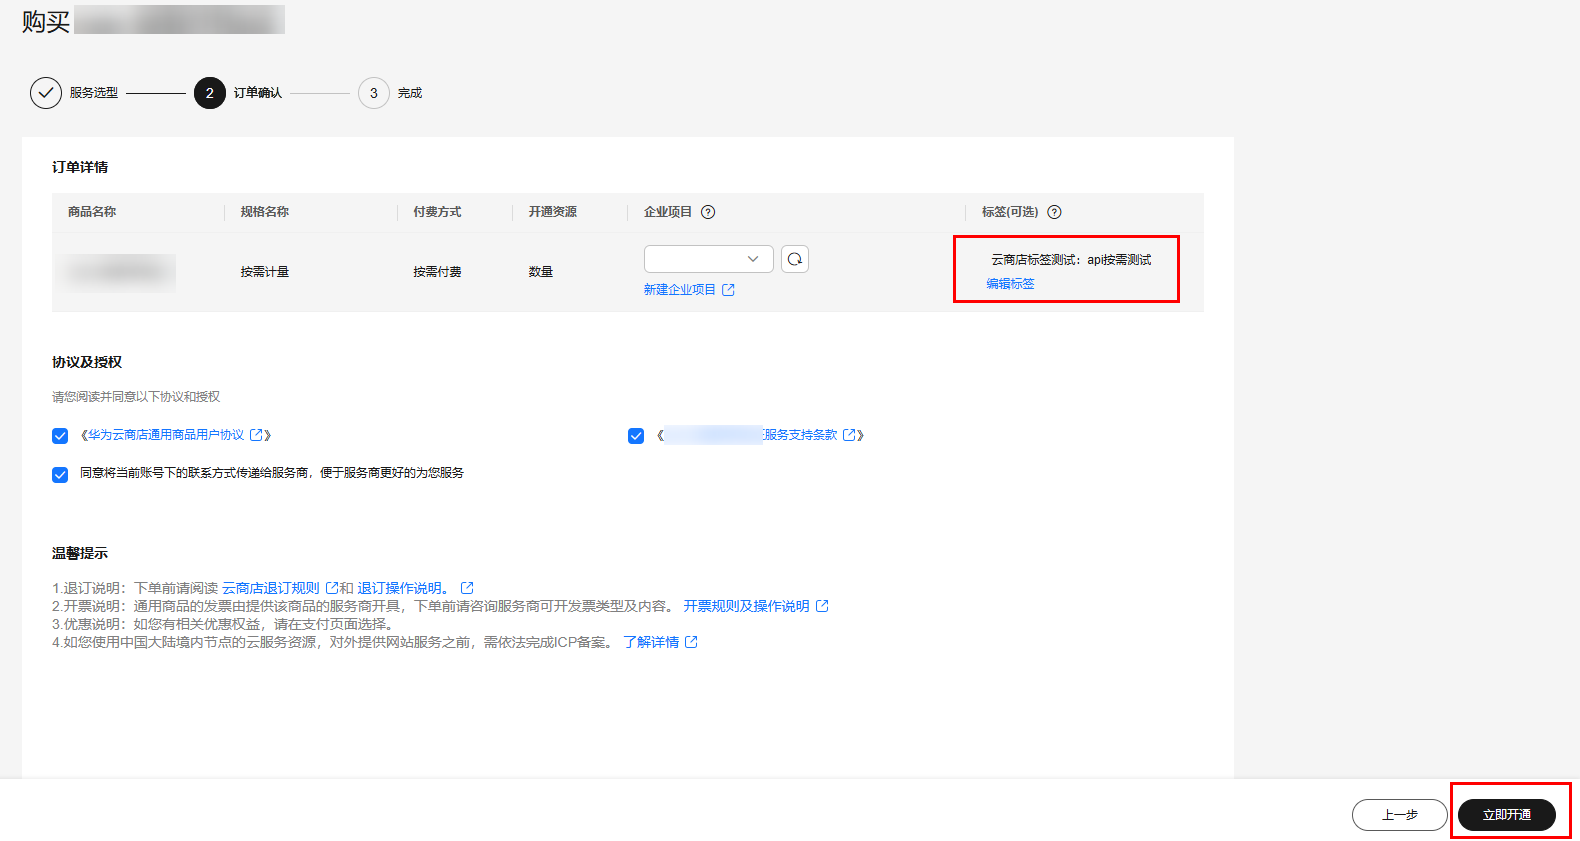The height and width of the screenshot is (841, 1580).
Task: Refresh the enterprise project list
Action: [795, 259]
